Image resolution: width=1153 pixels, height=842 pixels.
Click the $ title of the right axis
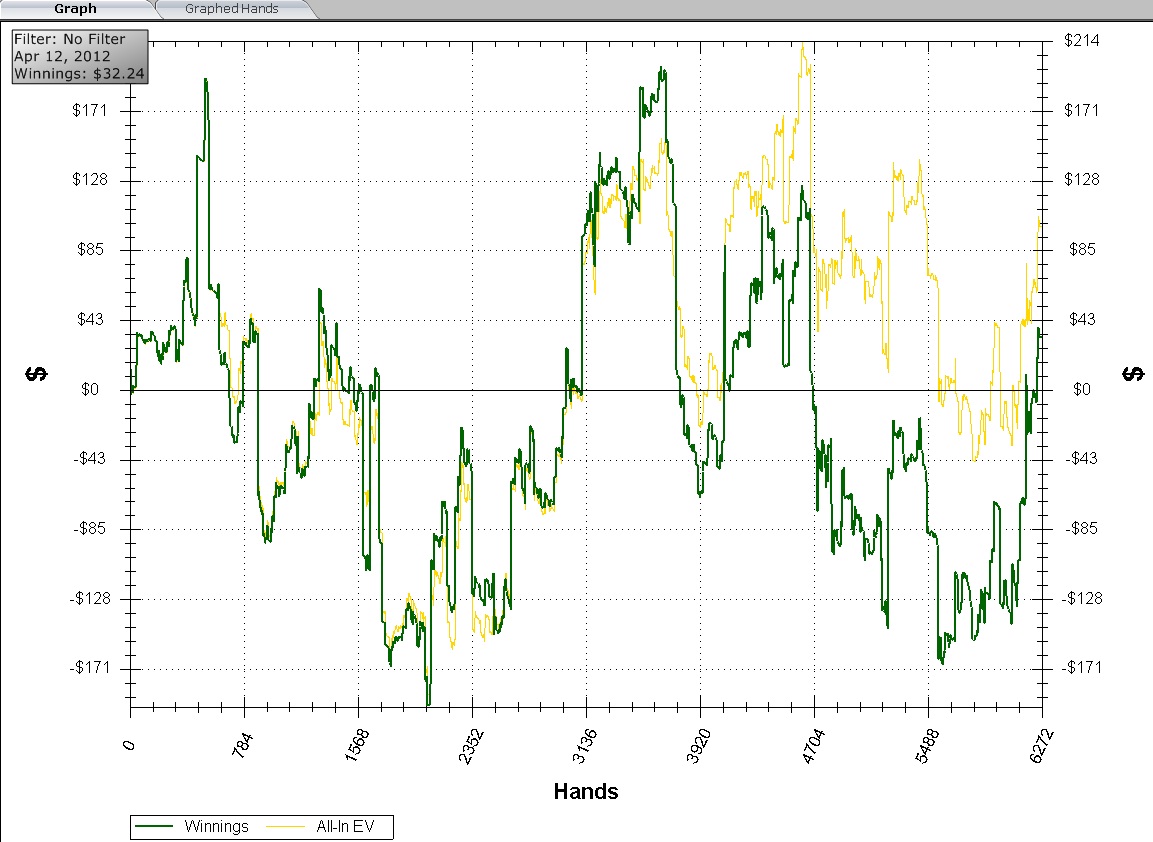pos(1134,374)
